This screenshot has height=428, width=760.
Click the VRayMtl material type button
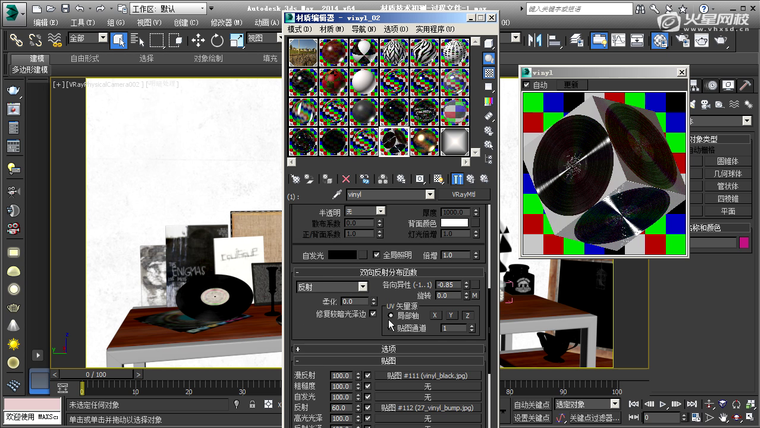click(464, 195)
